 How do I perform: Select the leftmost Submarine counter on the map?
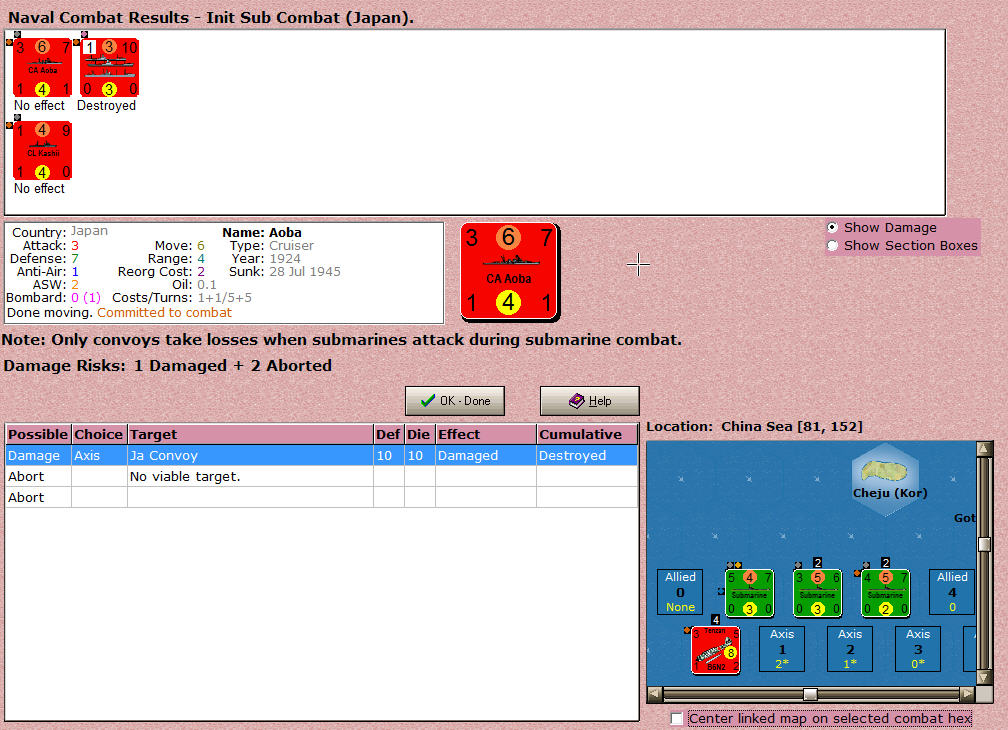(748, 592)
